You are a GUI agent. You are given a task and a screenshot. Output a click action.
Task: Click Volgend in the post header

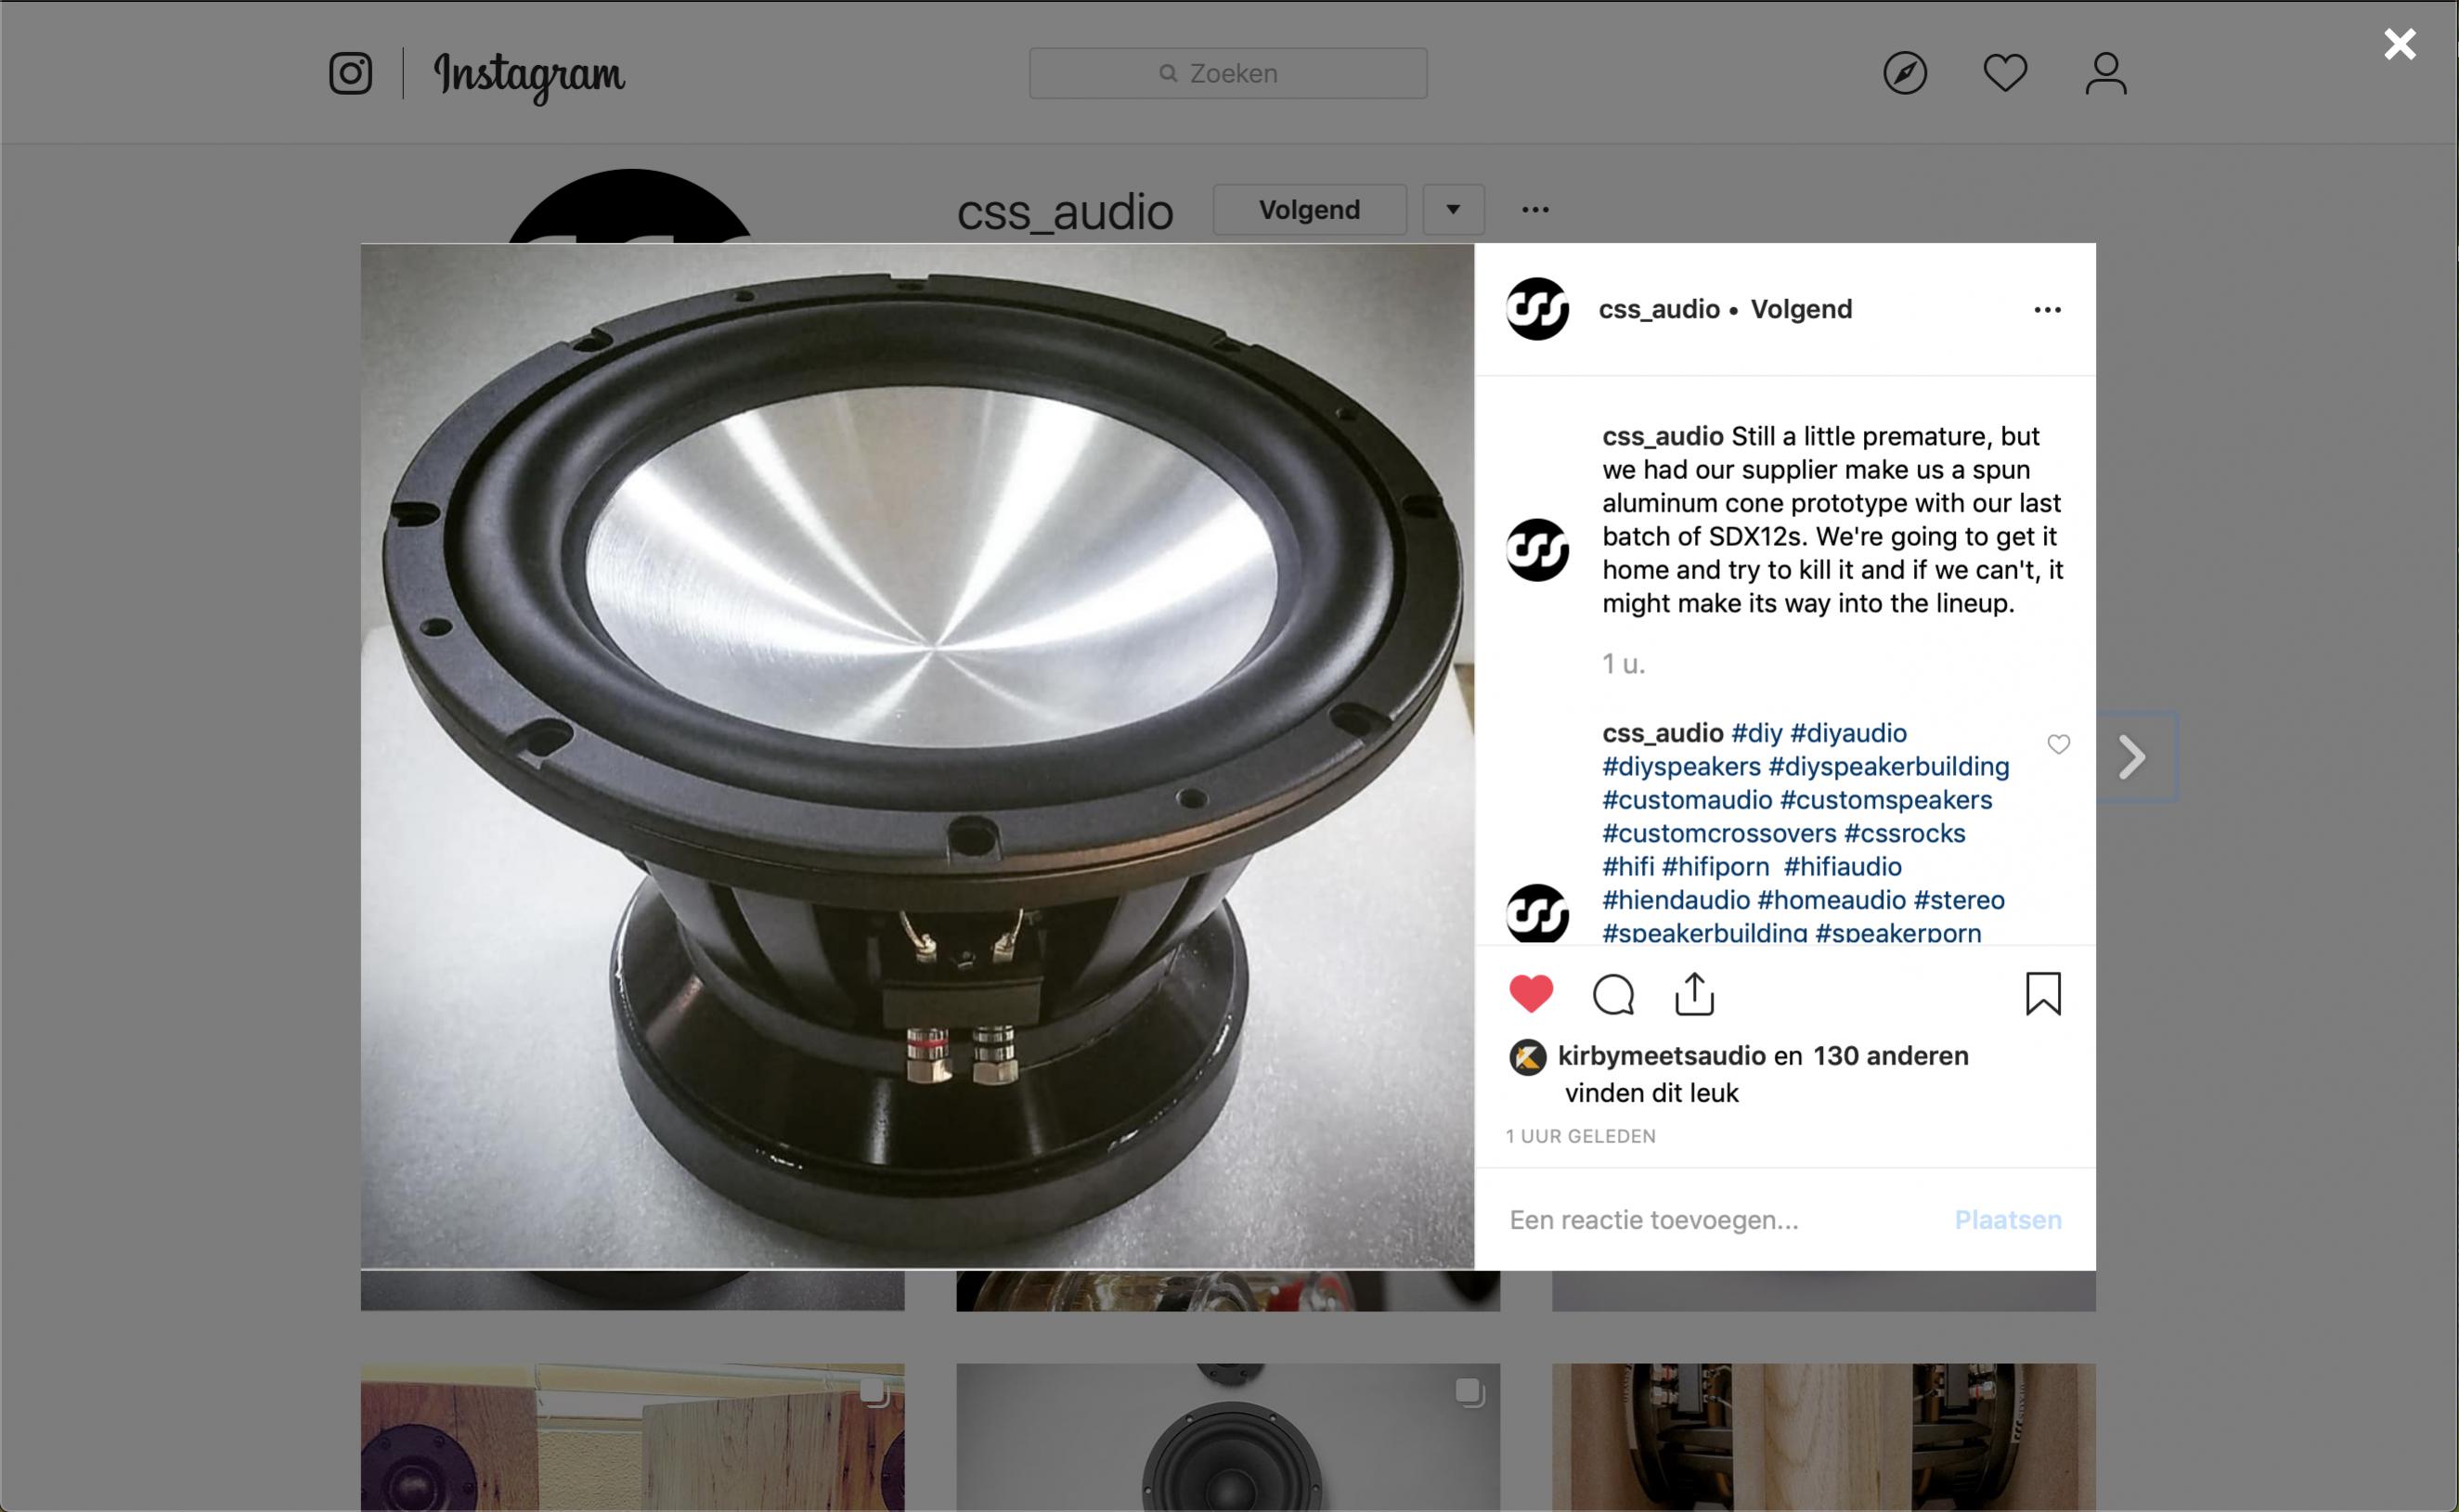click(1801, 309)
